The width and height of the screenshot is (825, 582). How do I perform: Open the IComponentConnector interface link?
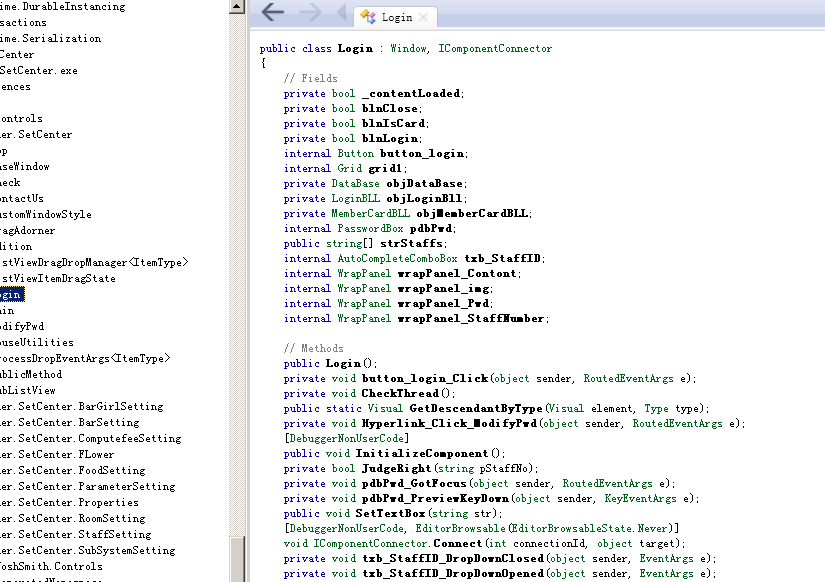pos(495,49)
